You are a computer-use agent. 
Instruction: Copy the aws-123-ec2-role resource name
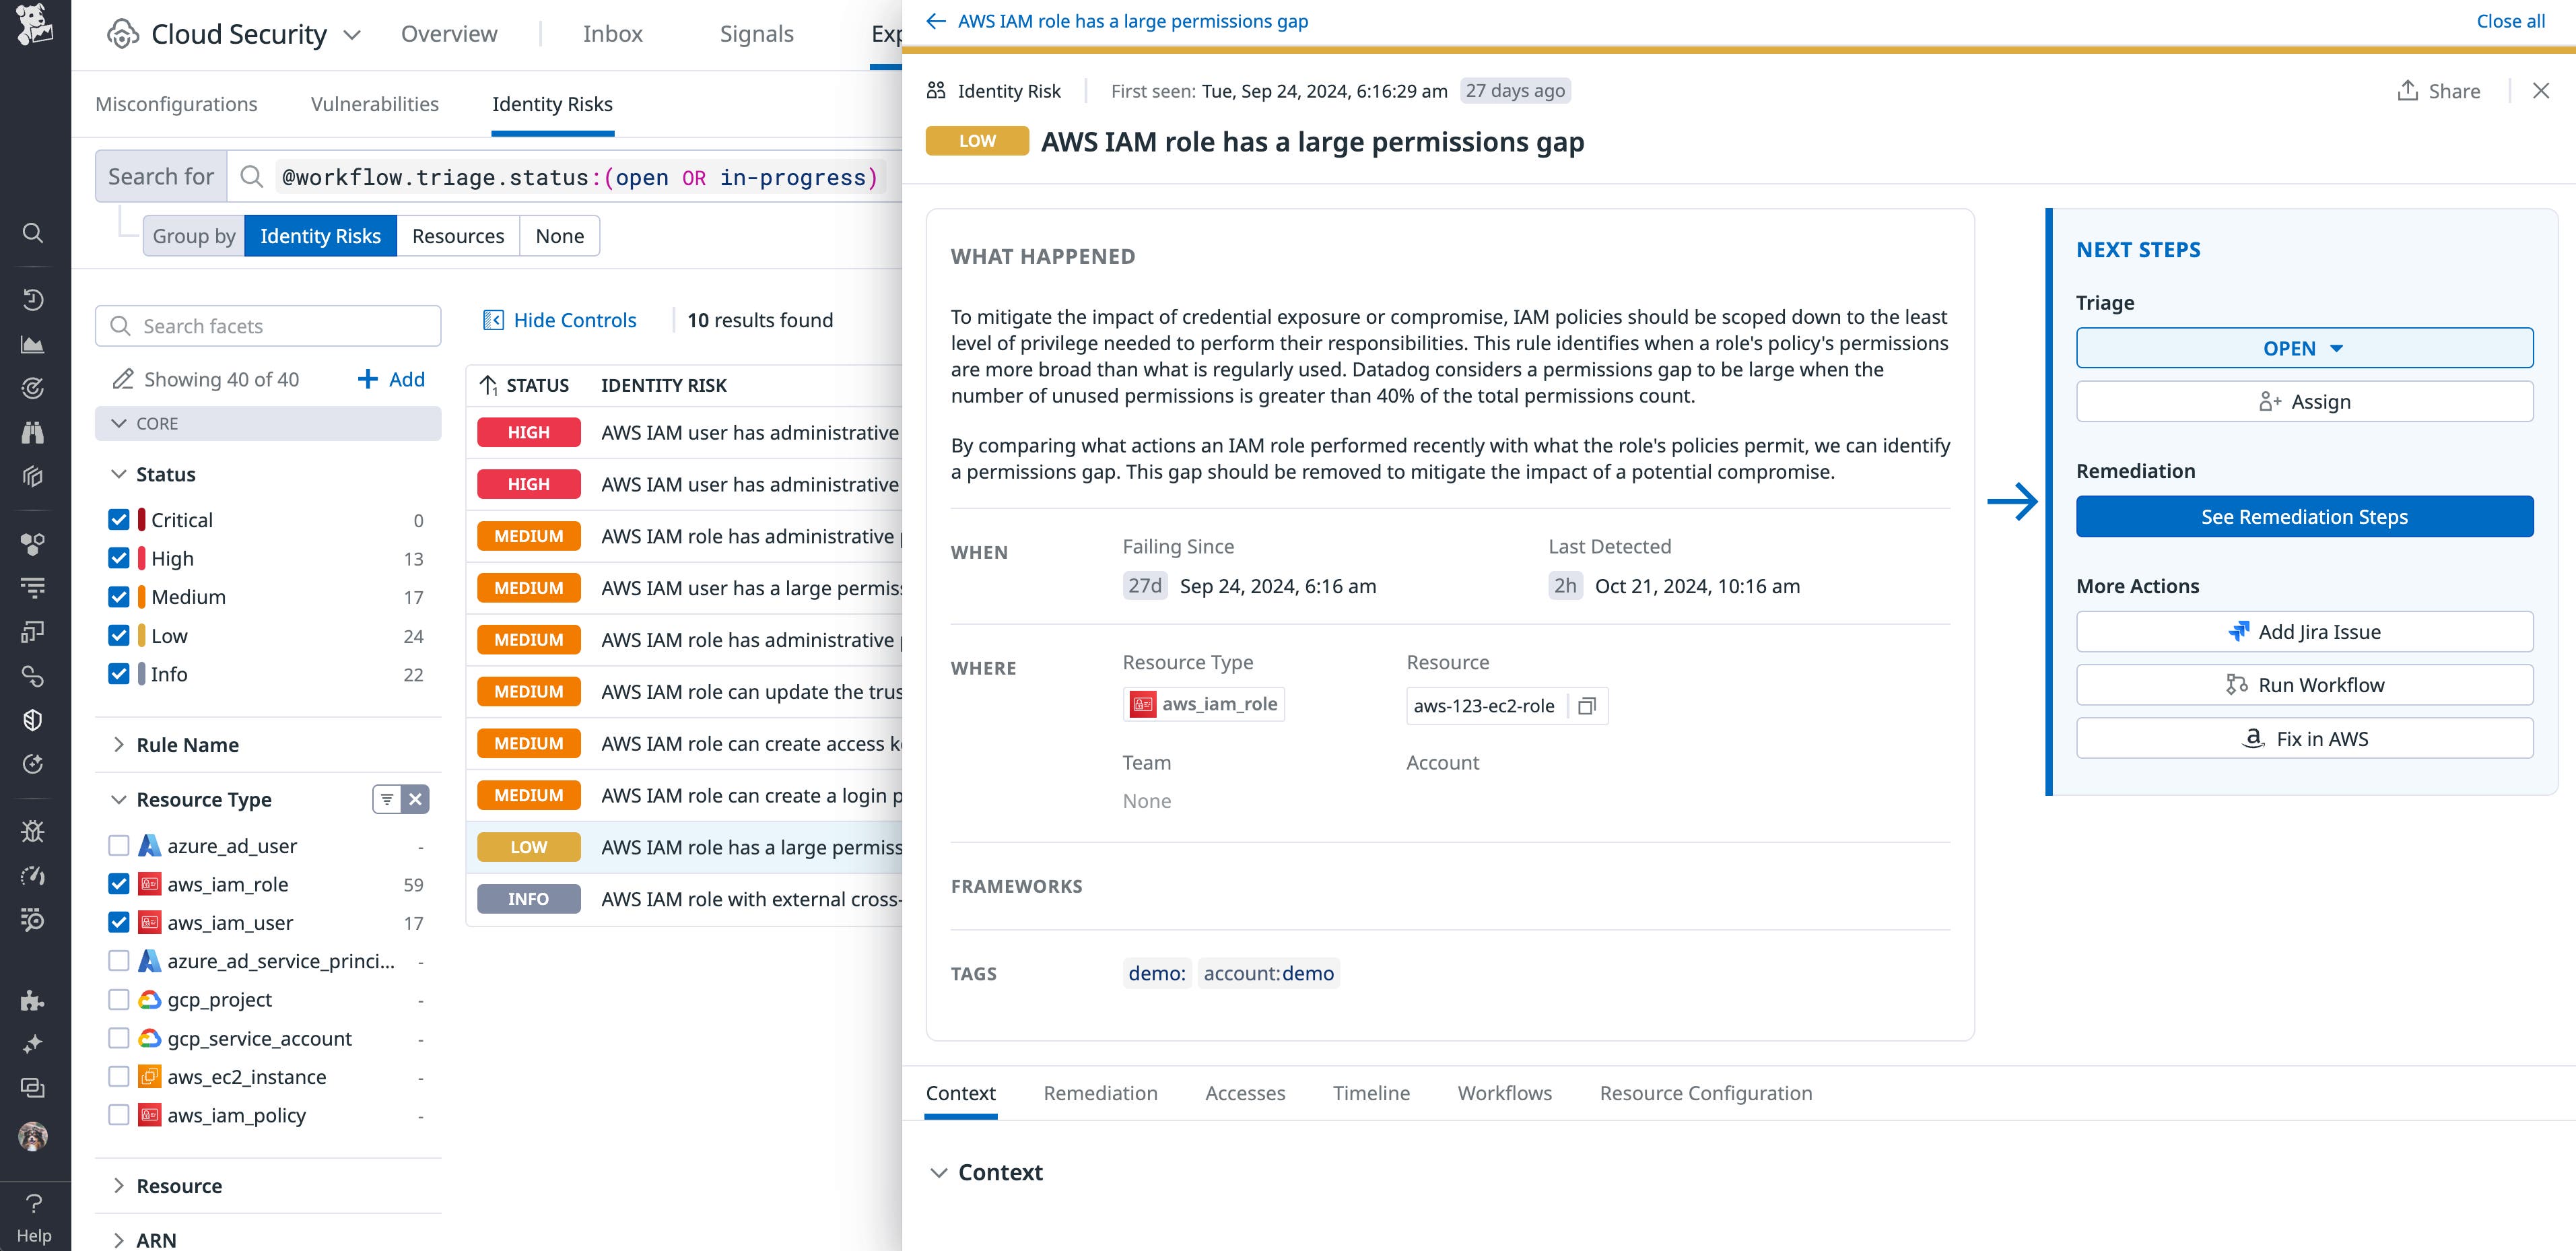[1588, 706]
